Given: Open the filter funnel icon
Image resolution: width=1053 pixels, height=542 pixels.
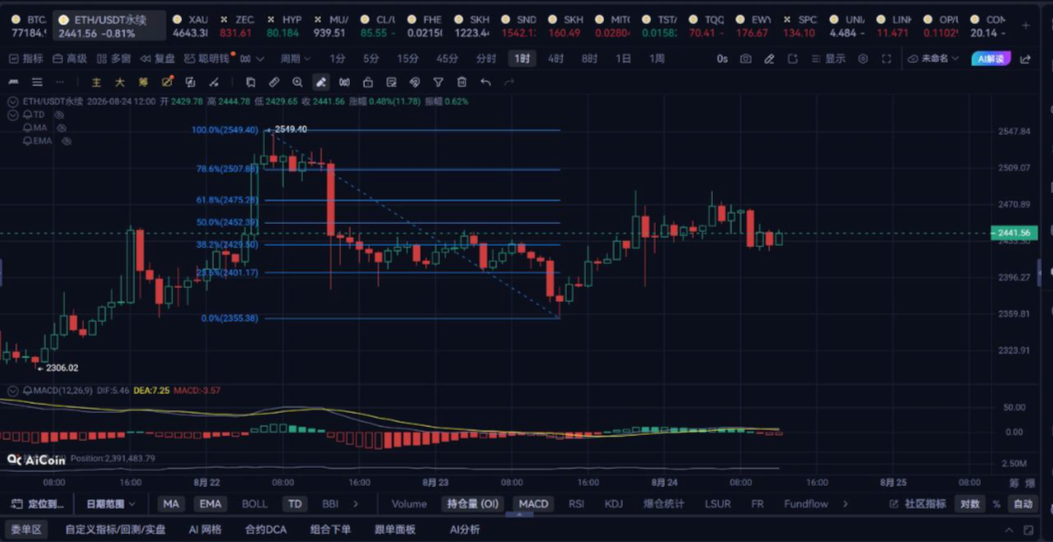Looking at the screenshot, I should click(438, 83).
